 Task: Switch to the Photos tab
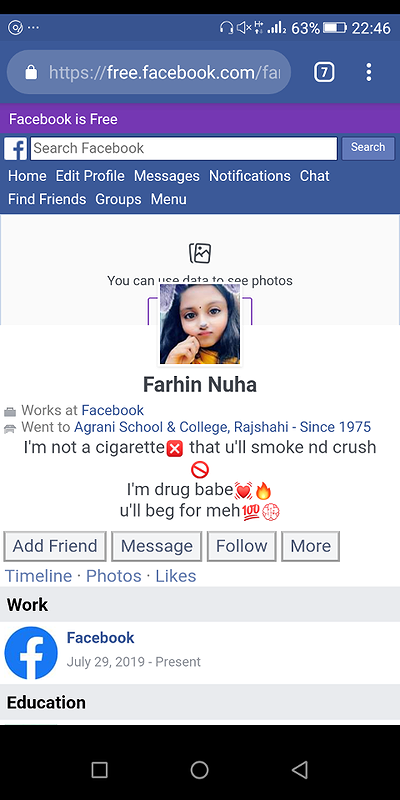click(x=113, y=576)
